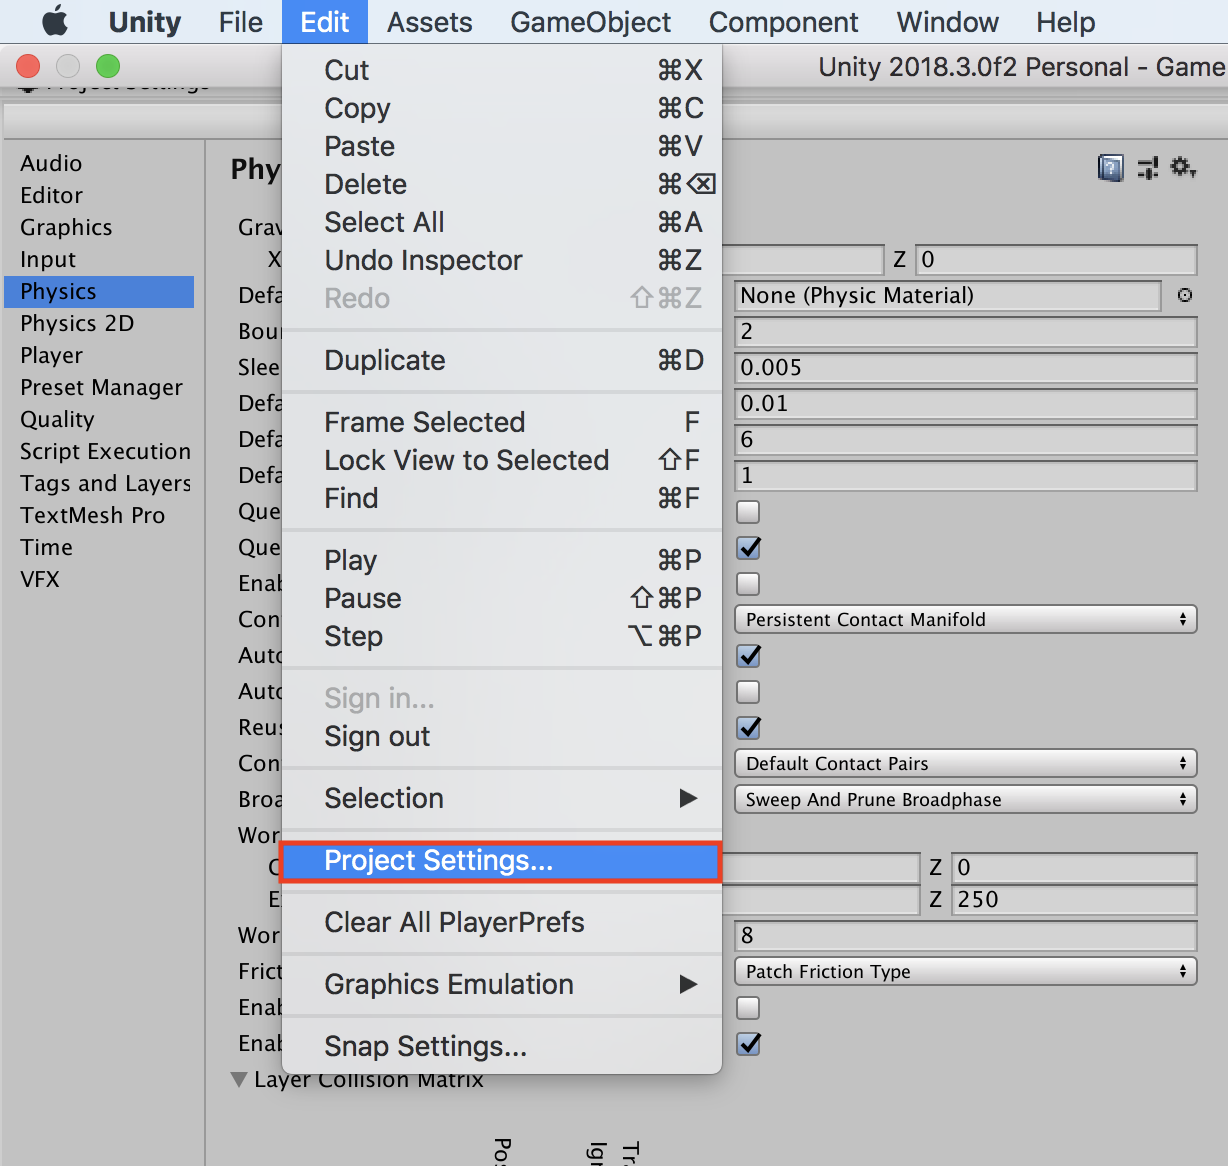This screenshot has height=1166, width=1228.
Task: Select Physics 2D in the settings list
Action: pos(77,323)
